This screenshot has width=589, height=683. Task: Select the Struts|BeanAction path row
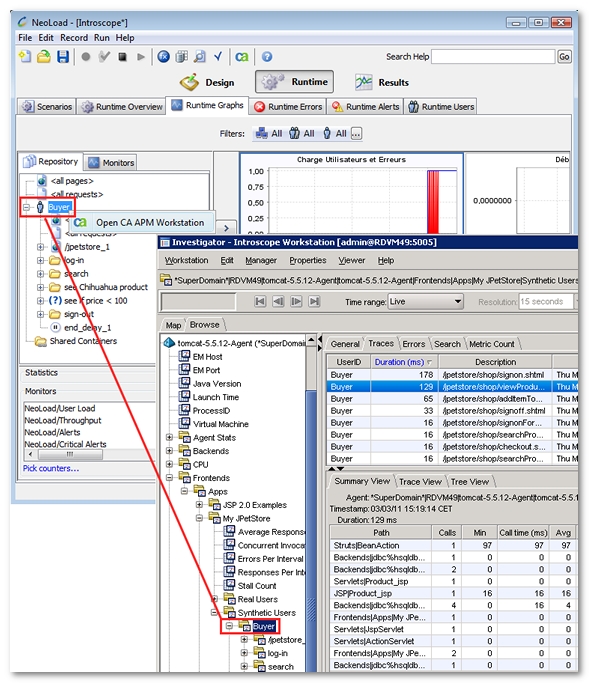(452, 545)
